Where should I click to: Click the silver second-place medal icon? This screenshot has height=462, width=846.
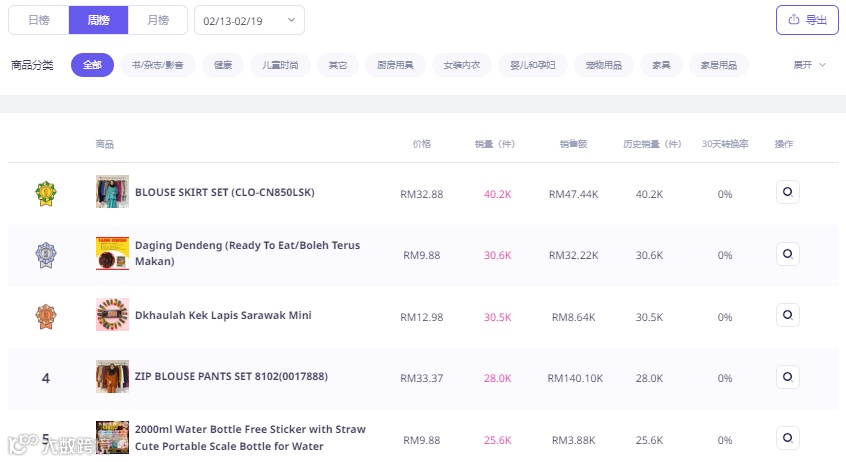point(45,254)
